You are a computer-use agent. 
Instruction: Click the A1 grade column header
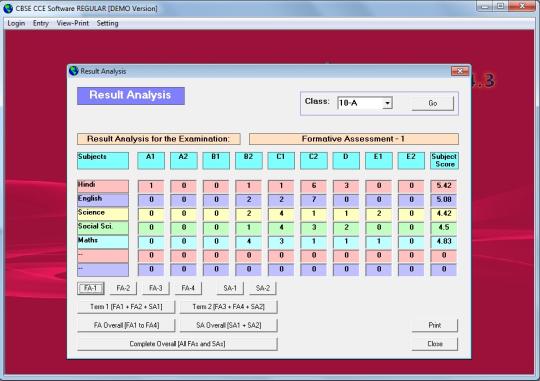coord(151,161)
